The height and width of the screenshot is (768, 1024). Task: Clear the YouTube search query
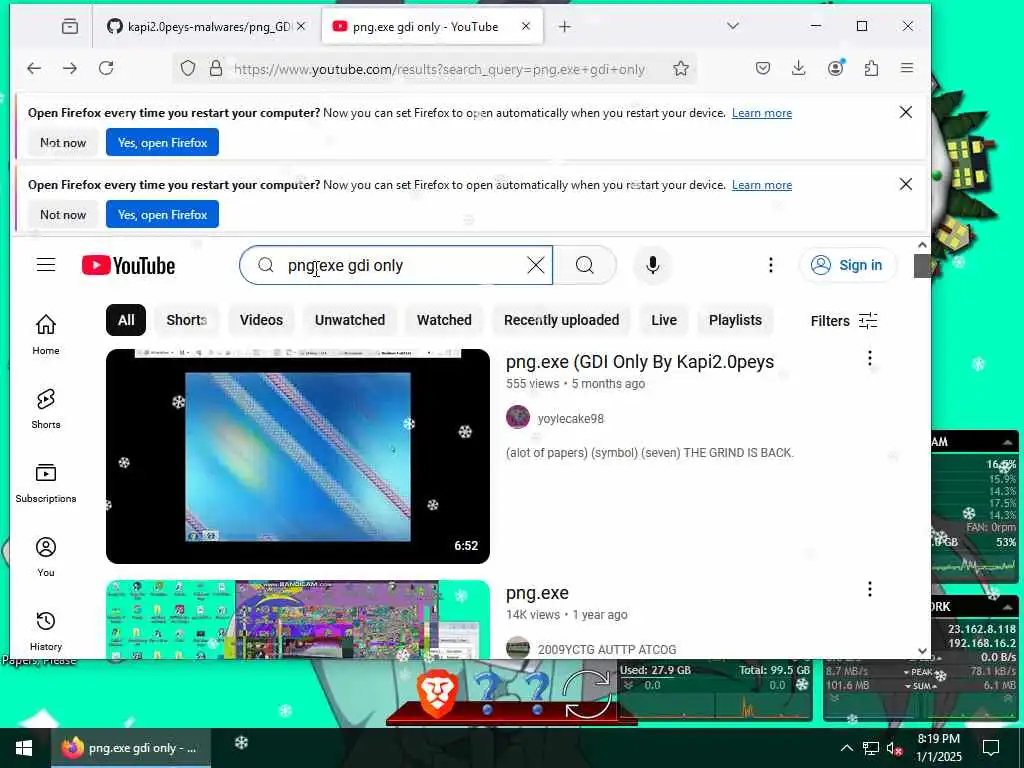536,265
